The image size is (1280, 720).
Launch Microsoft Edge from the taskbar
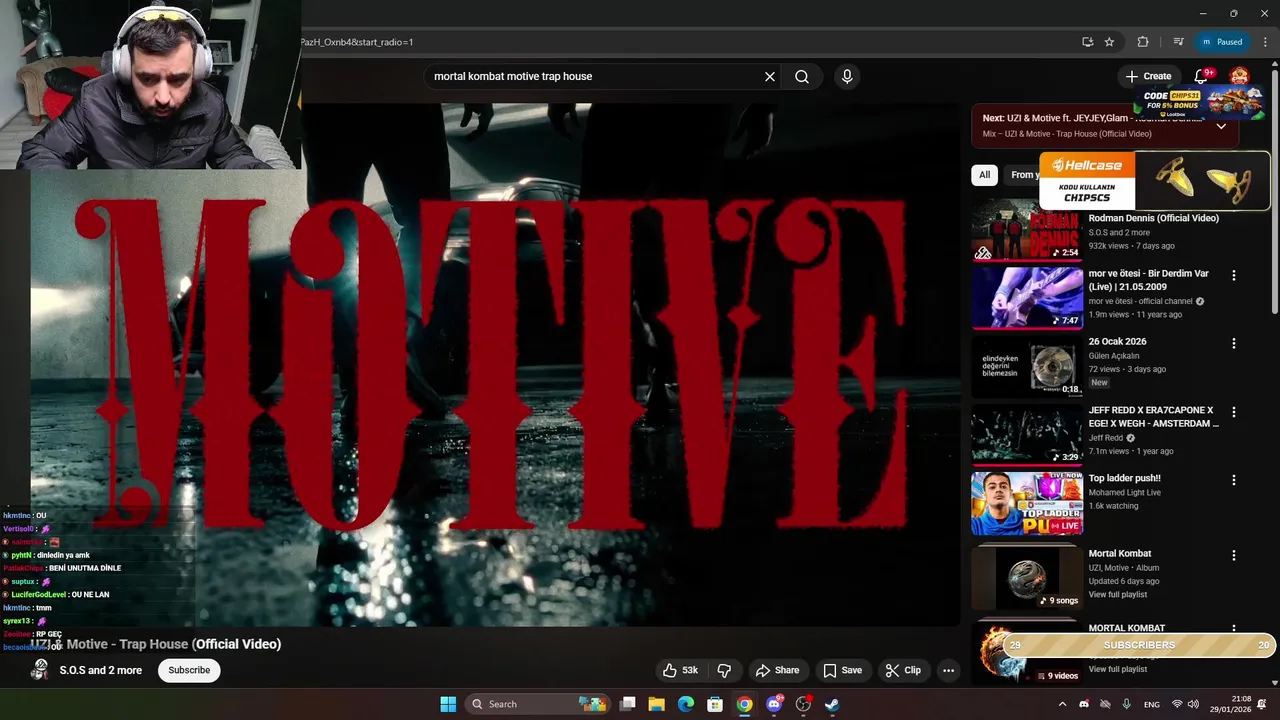[x=686, y=704]
